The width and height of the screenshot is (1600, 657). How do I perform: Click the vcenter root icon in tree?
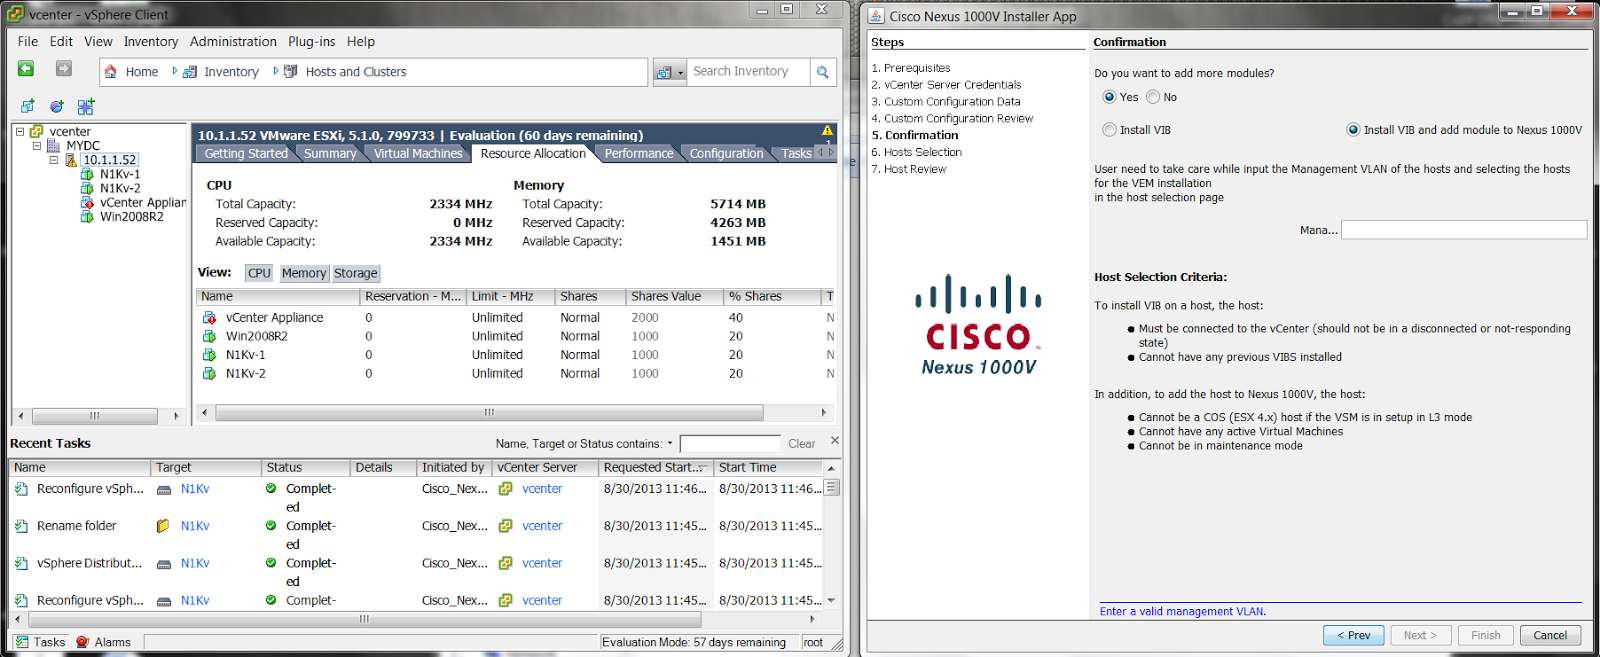[36, 132]
